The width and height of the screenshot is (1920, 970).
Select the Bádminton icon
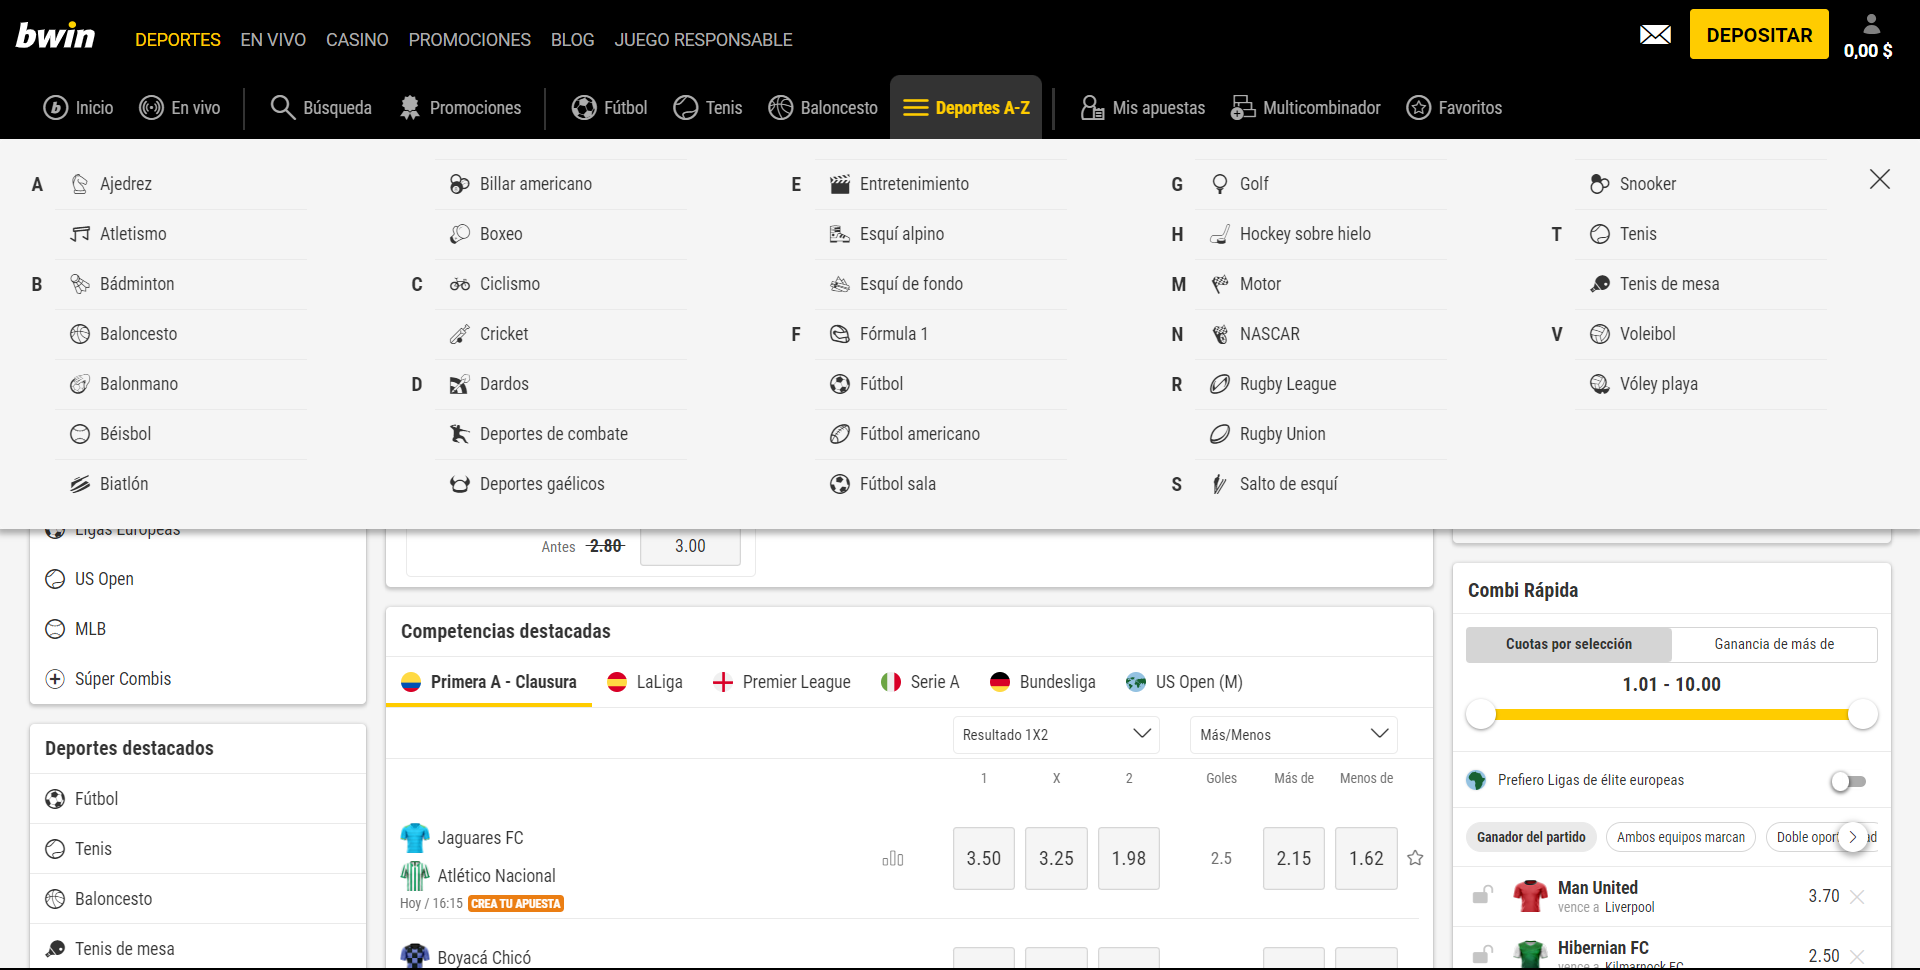[x=80, y=284]
